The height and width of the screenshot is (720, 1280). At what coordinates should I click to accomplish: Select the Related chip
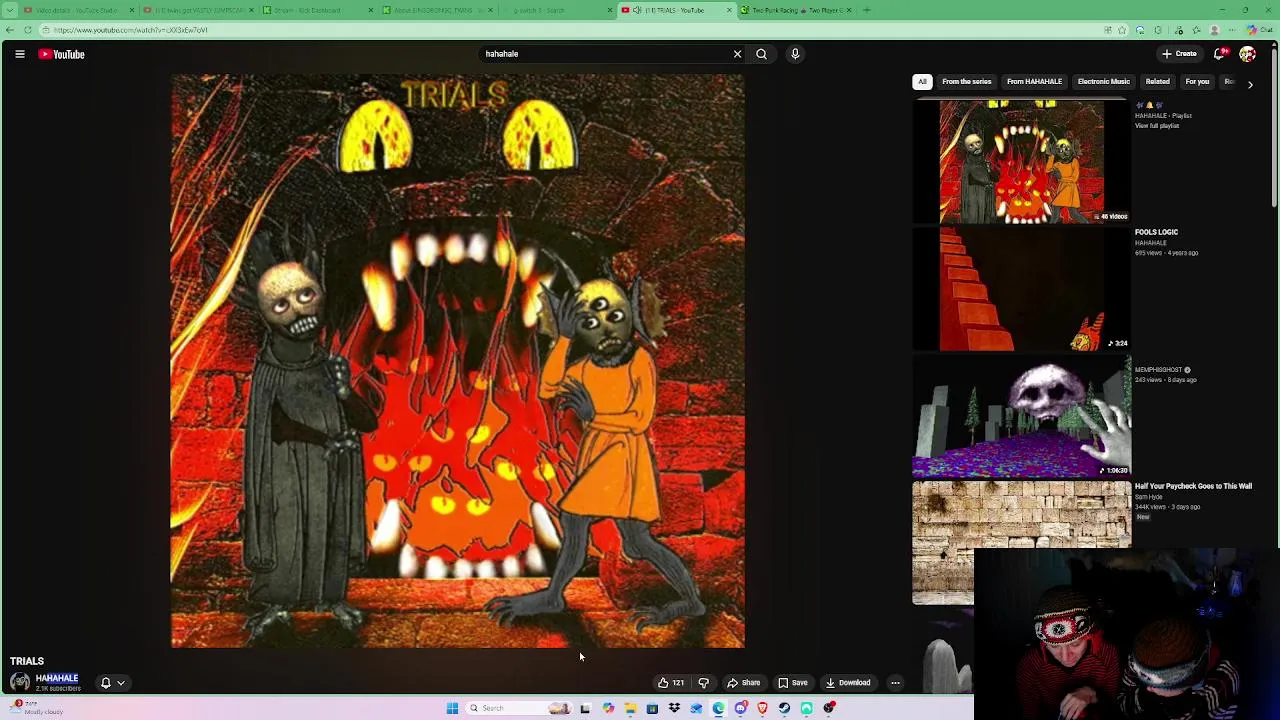pyautogui.click(x=1157, y=82)
